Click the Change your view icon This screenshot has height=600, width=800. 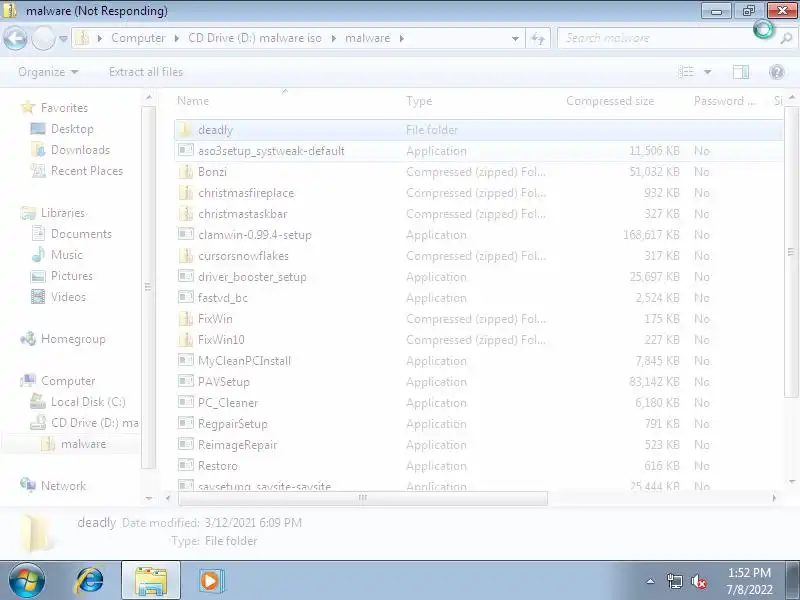click(686, 72)
